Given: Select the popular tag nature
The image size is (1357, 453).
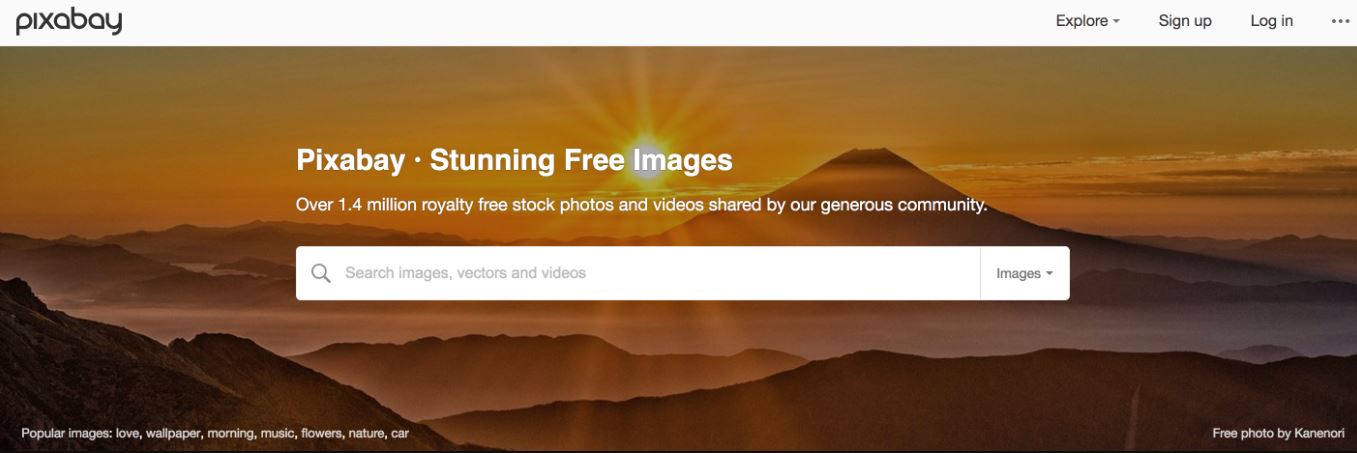Looking at the screenshot, I should tap(366, 434).
